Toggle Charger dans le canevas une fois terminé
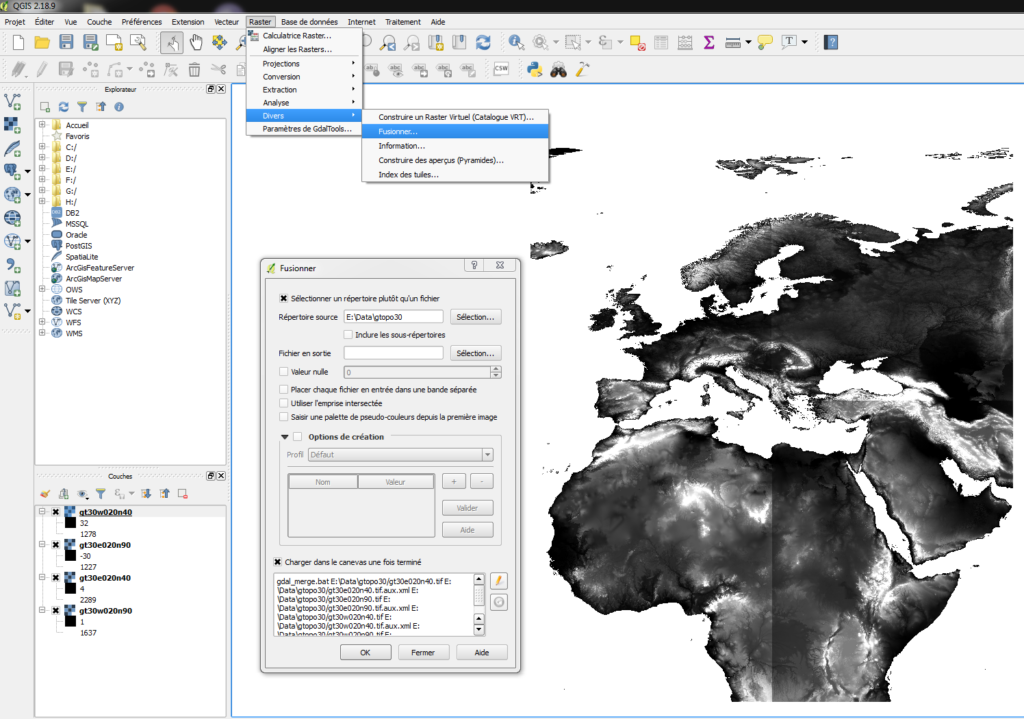Viewport: 1024px width, 719px height. click(x=278, y=562)
